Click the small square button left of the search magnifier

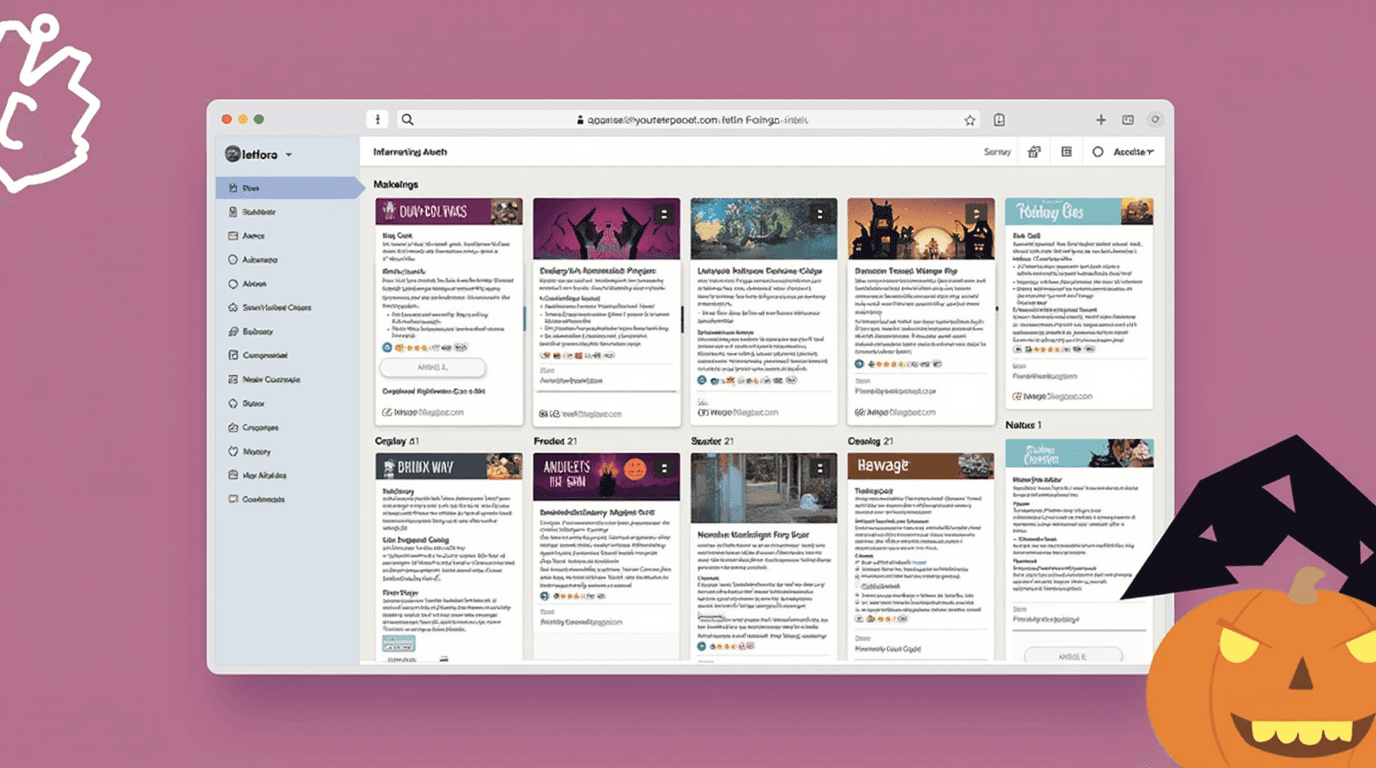pos(377,120)
